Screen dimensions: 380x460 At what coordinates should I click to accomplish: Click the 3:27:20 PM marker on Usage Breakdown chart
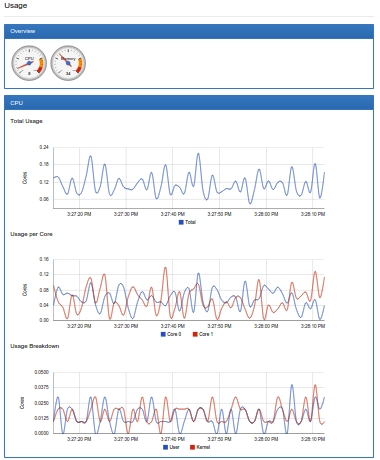pyautogui.click(x=79, y=439)
